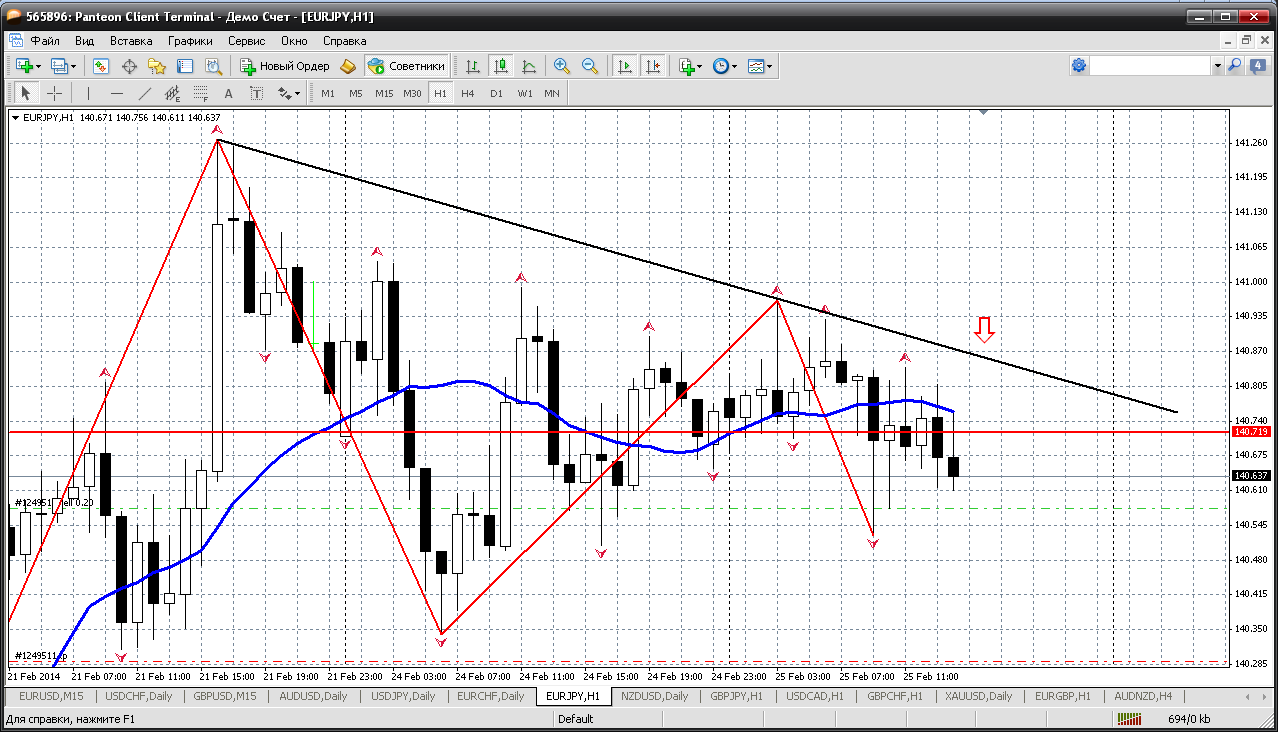The image size is (1278, 732).
Task: Open the Data Window crosshair-circle icon
Action: [129, 66]
